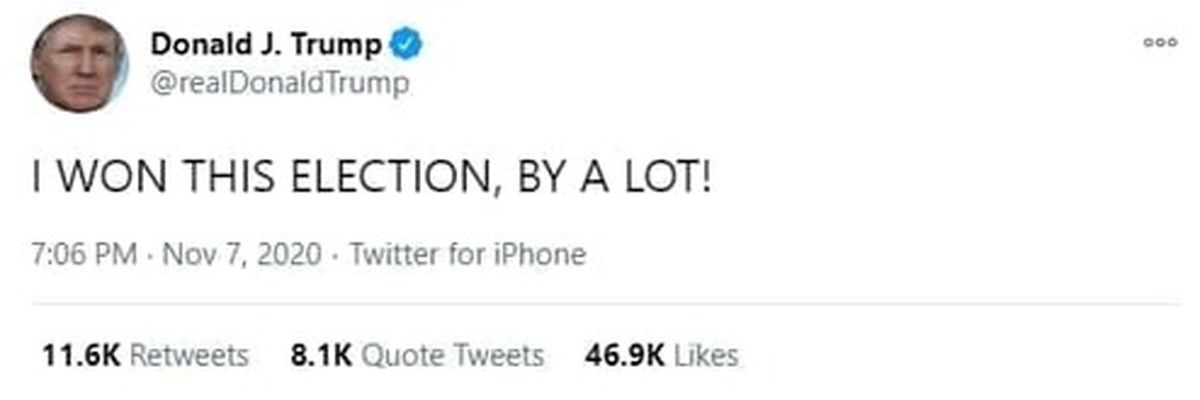
Task: Click the horizontal divider above the stats
Action: pyautogui.click(x=600, y=304)
